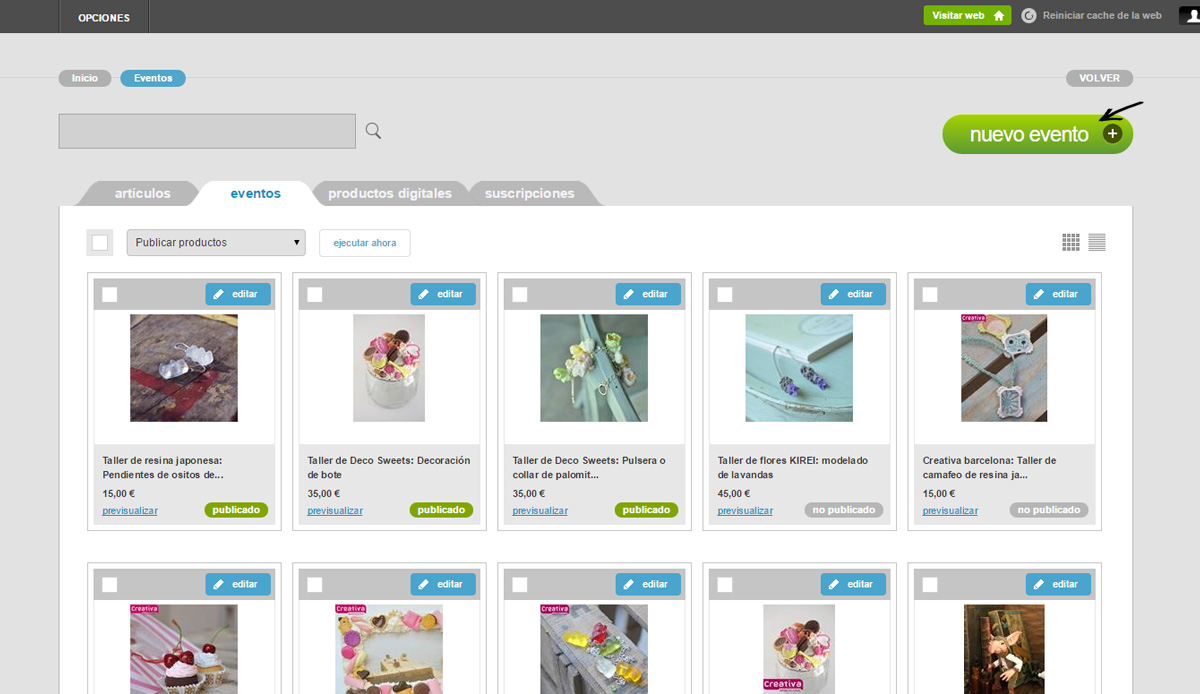Open the gummy bears thumbnail
Screen dimensions: 1200x694
point(594,649)
